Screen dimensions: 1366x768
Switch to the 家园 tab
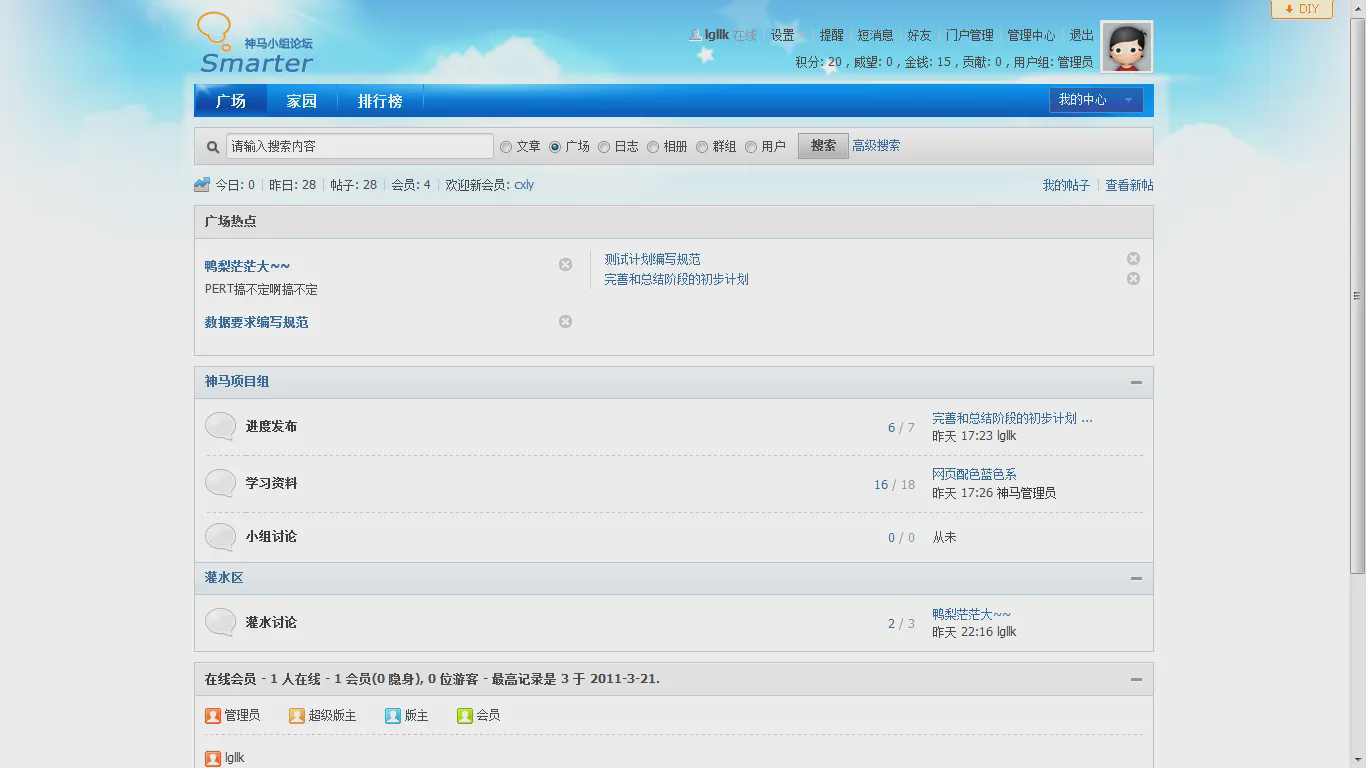point(302,101)
